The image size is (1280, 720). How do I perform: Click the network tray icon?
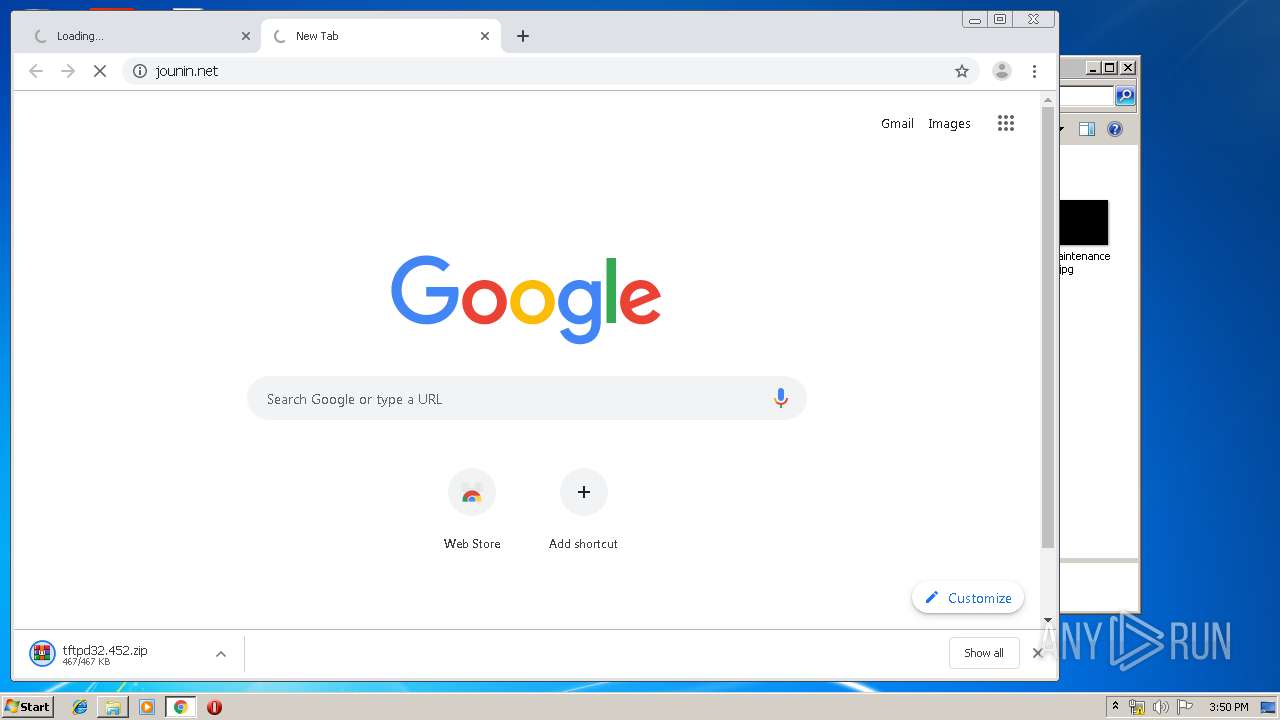1137,707
